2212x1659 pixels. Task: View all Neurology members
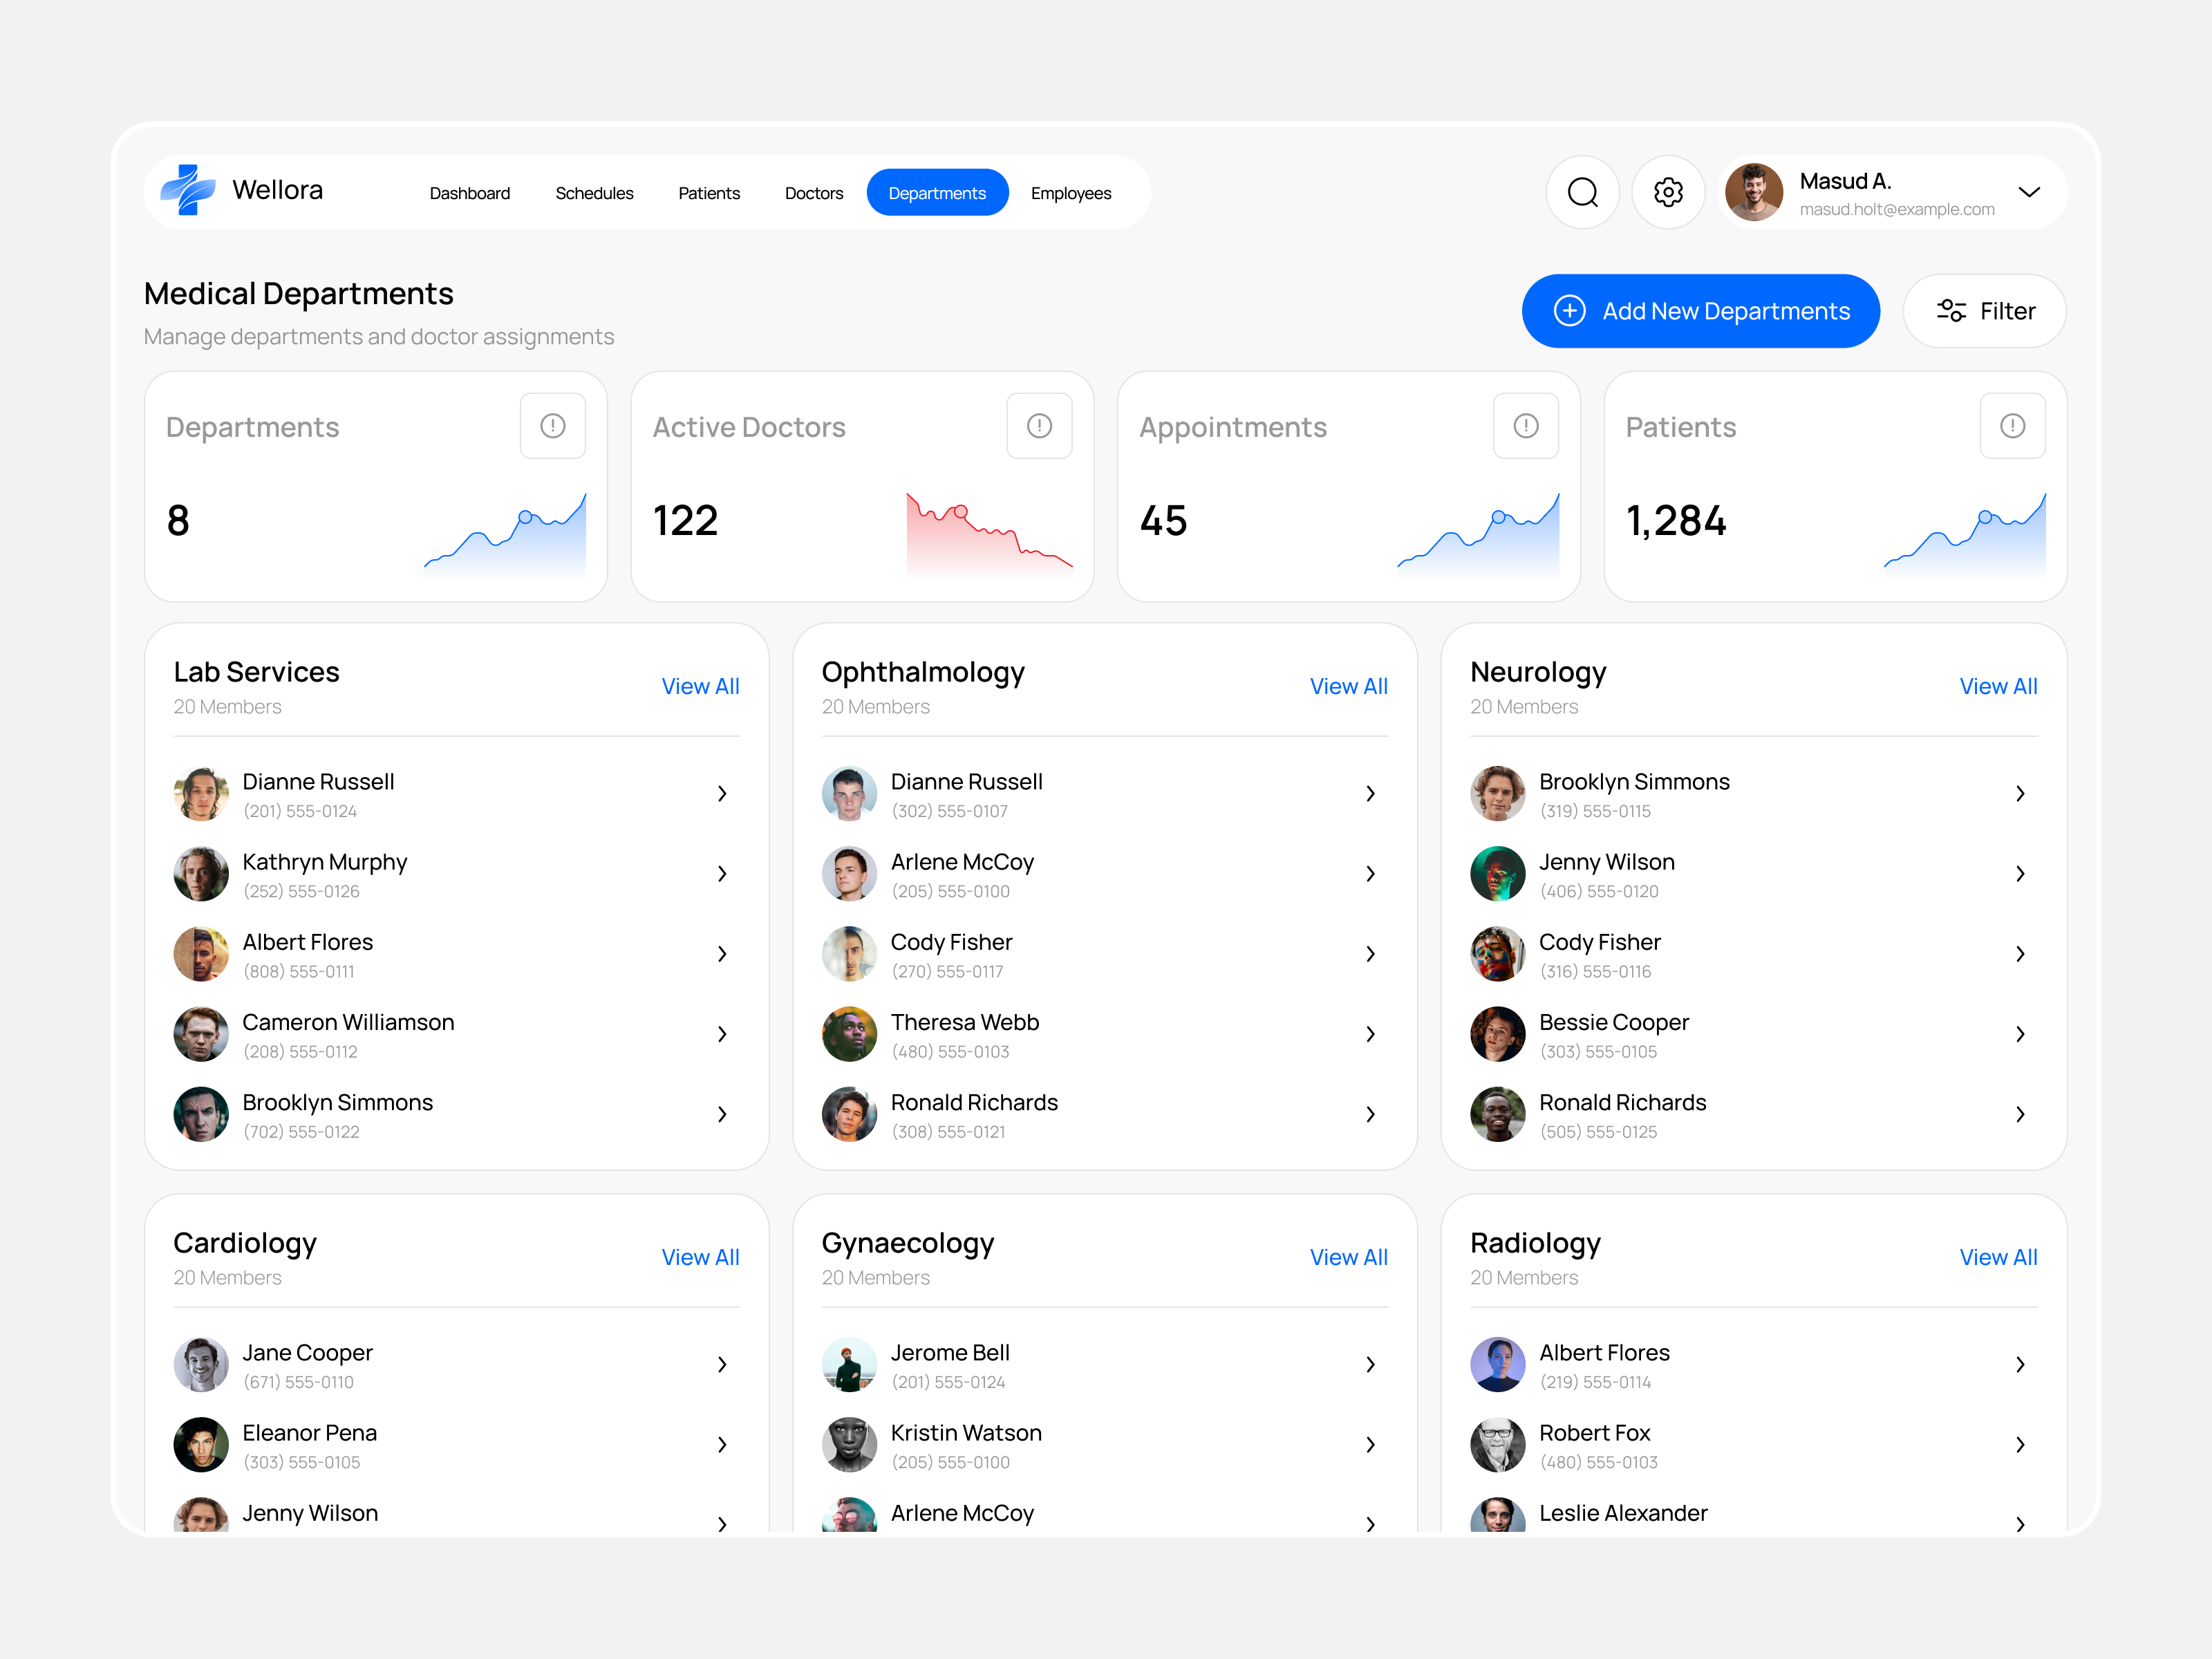point(1998,686)
